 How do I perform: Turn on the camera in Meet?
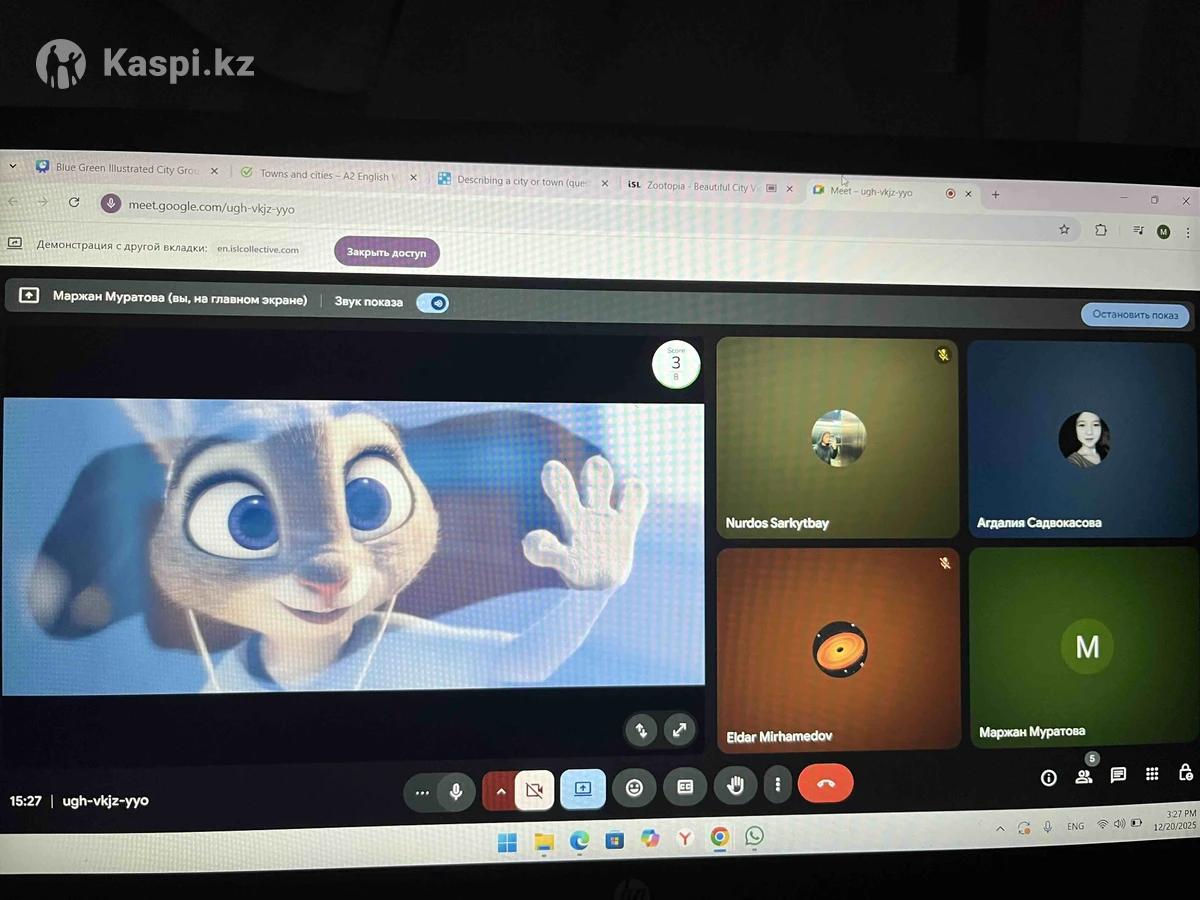[535, 790]
